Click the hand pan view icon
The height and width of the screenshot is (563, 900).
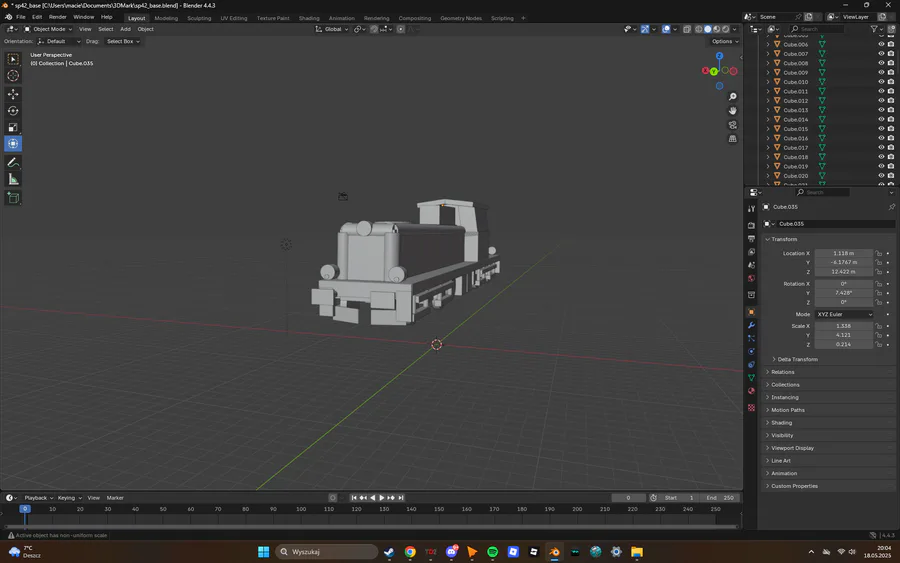[x=732, y=111]
